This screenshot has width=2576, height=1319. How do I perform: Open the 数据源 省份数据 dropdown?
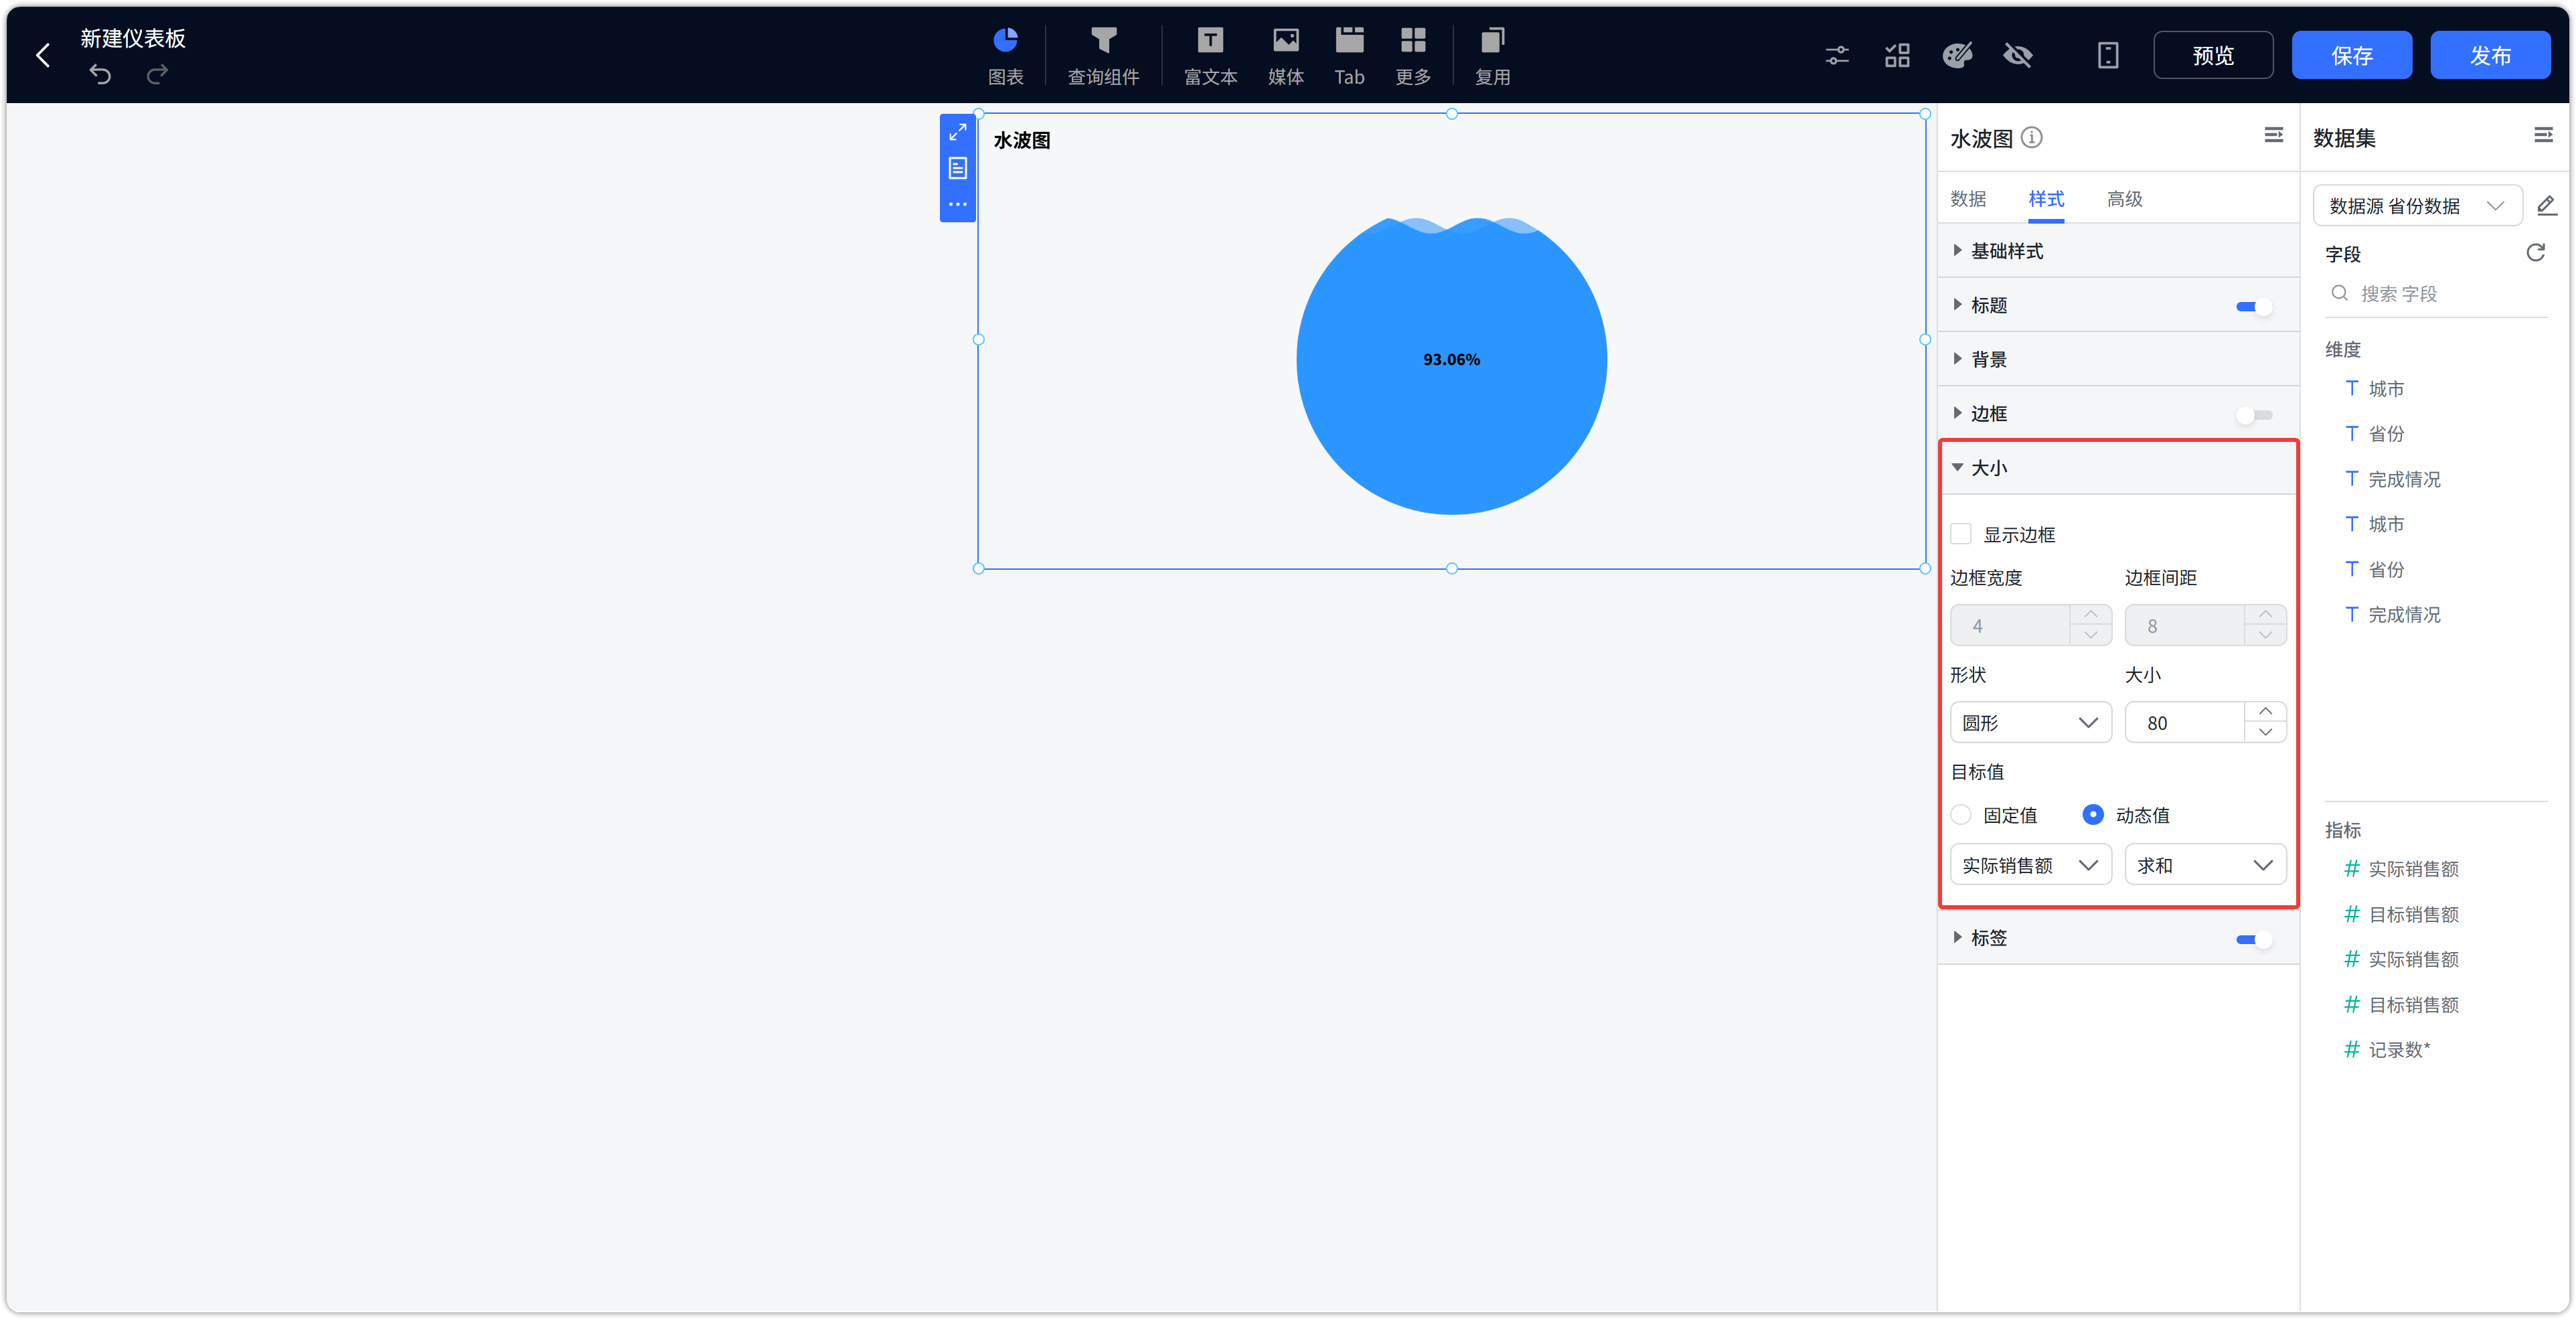[2417, 206]
